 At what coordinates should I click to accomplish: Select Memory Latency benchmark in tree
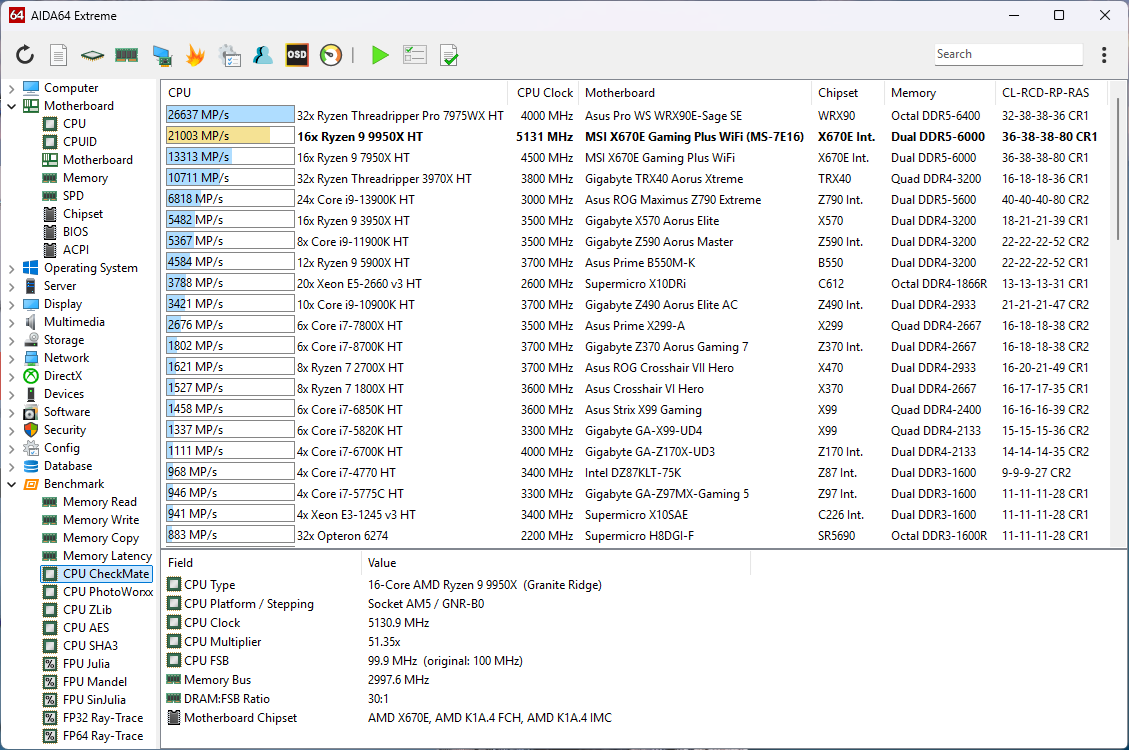[x=107, y=556]
